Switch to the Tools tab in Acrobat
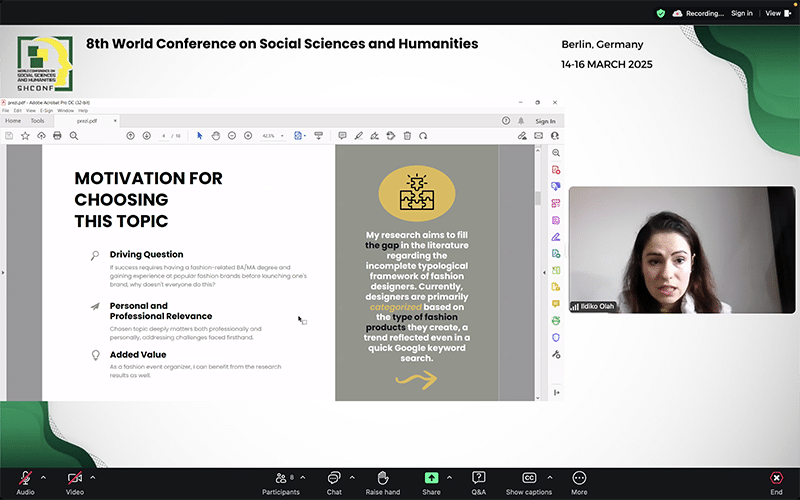This screenshot has width=800, height=500. pos(37,120)
